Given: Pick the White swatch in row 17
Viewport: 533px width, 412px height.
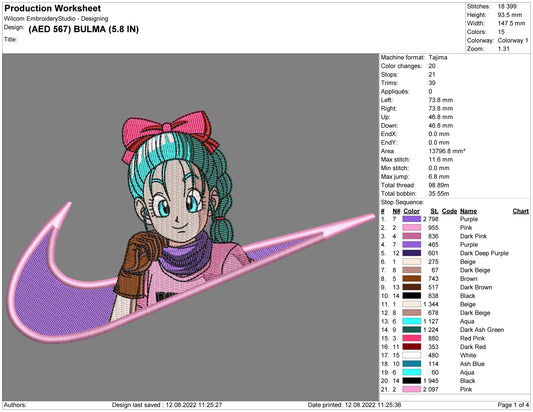Looking at the screenshot, I should coord(411,355).
